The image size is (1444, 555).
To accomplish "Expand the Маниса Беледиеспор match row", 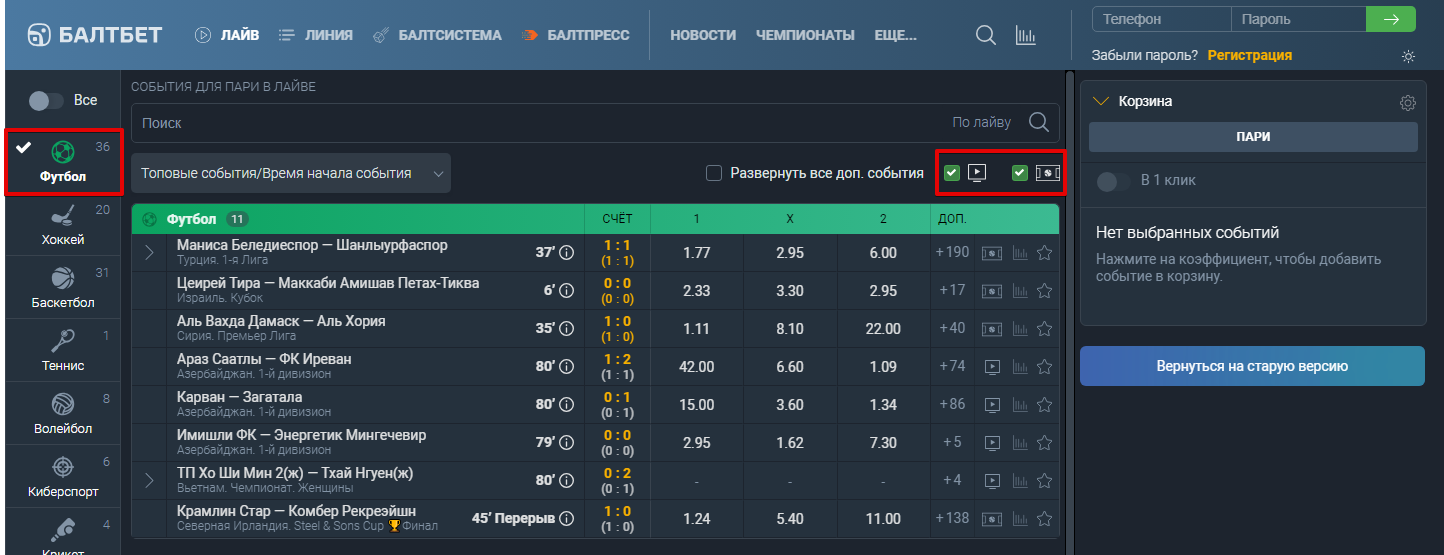I will (150, 253).
